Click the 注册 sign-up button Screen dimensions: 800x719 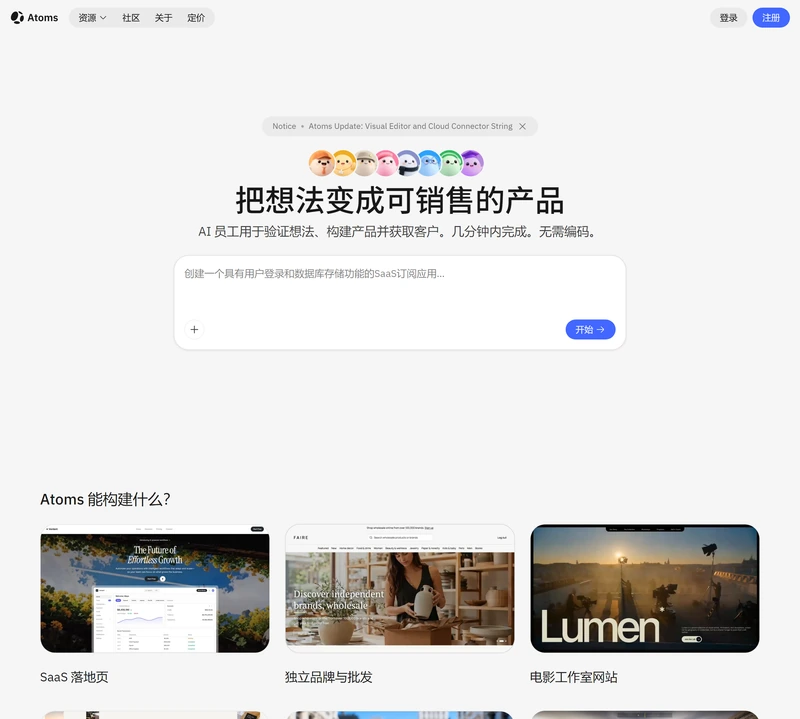pos(770,18)
